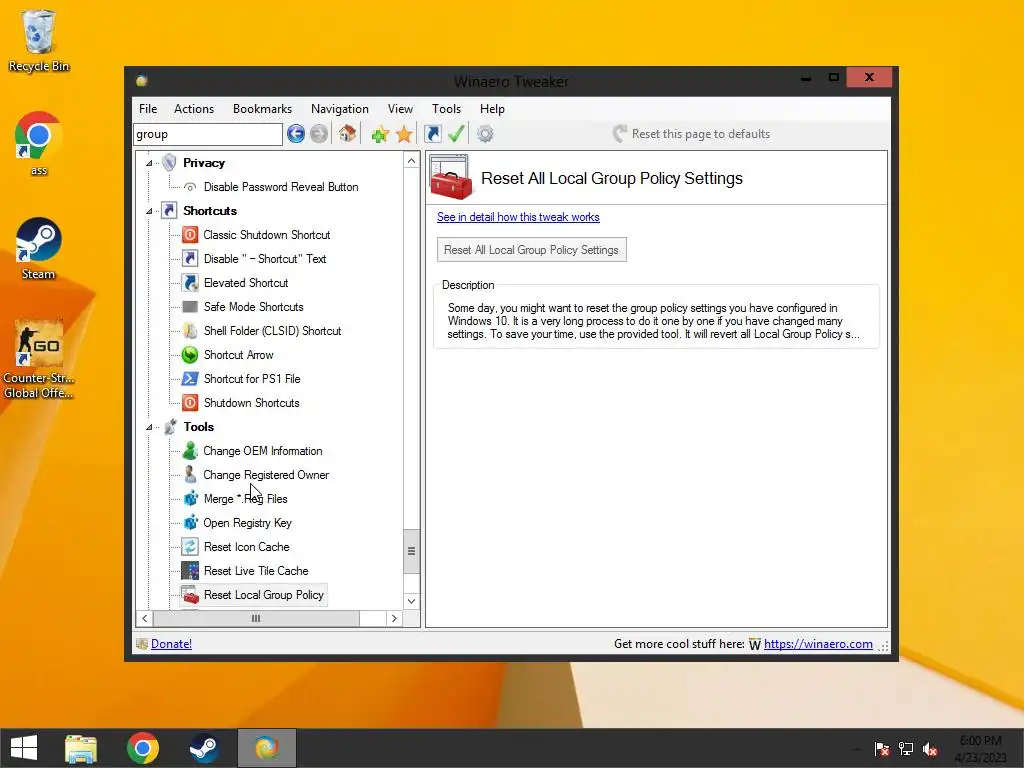
Task: Click the tree vertical scrollbar thumb
Action: pyautogui.click(x=411, y=551)
